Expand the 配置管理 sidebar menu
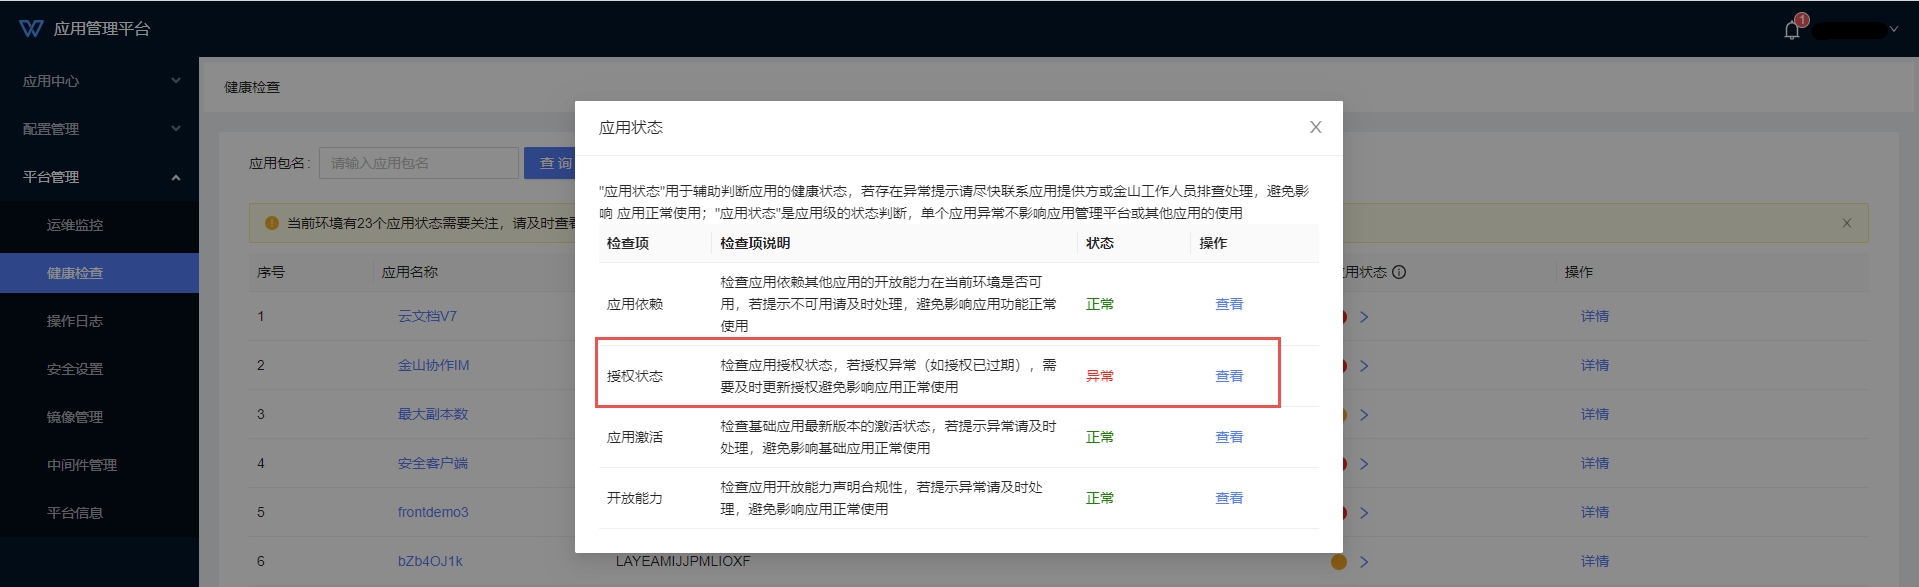 coord(99,129)
